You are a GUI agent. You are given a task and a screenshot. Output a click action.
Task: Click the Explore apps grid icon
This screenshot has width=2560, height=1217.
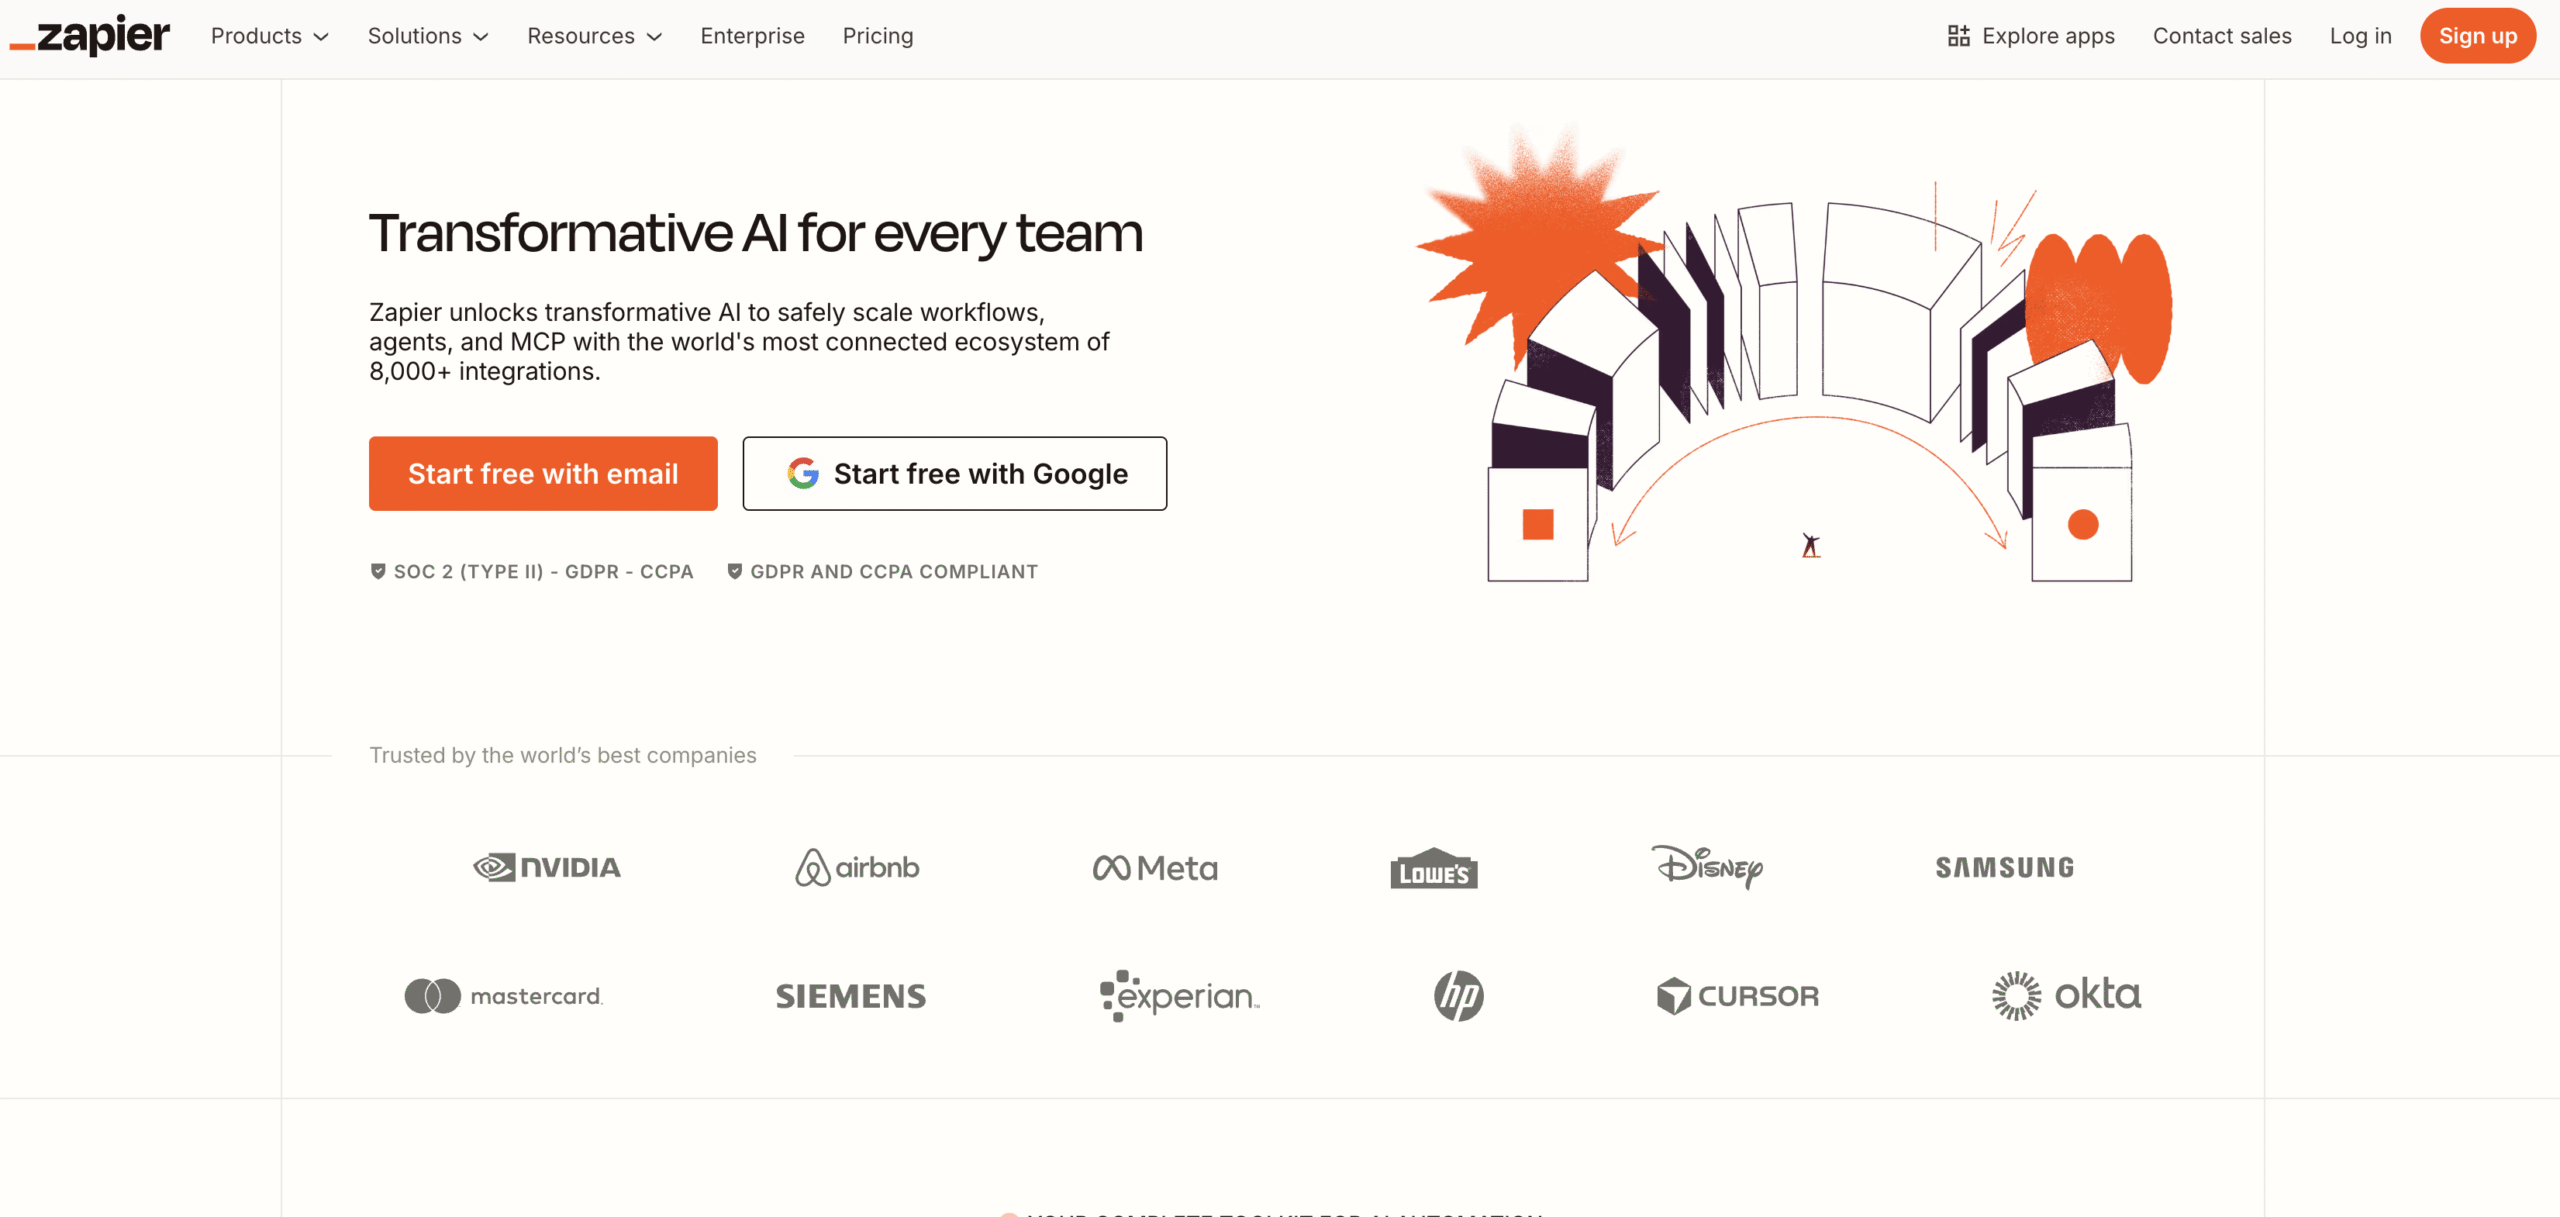[1958, 35]
